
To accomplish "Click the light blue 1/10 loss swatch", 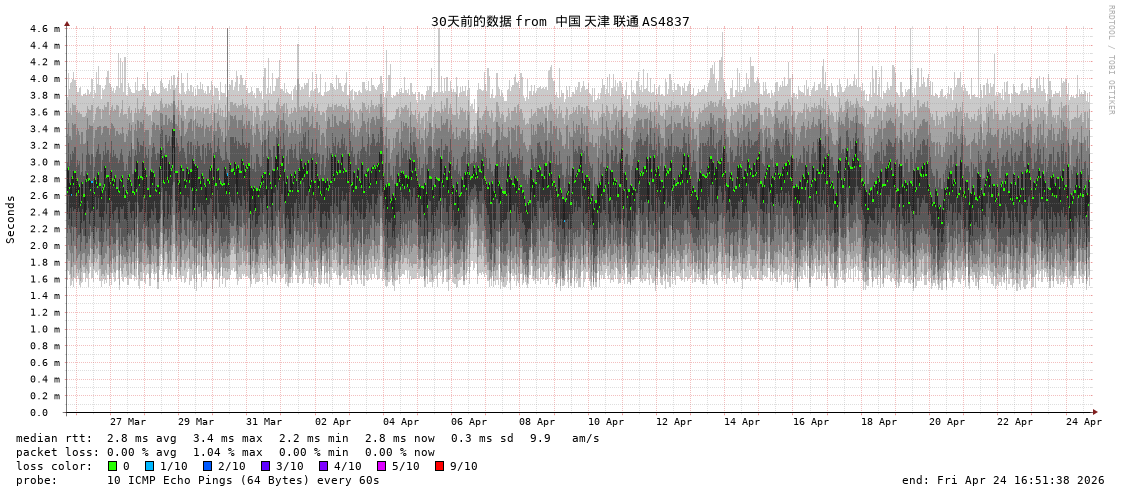I will click(x=150, y=466).
